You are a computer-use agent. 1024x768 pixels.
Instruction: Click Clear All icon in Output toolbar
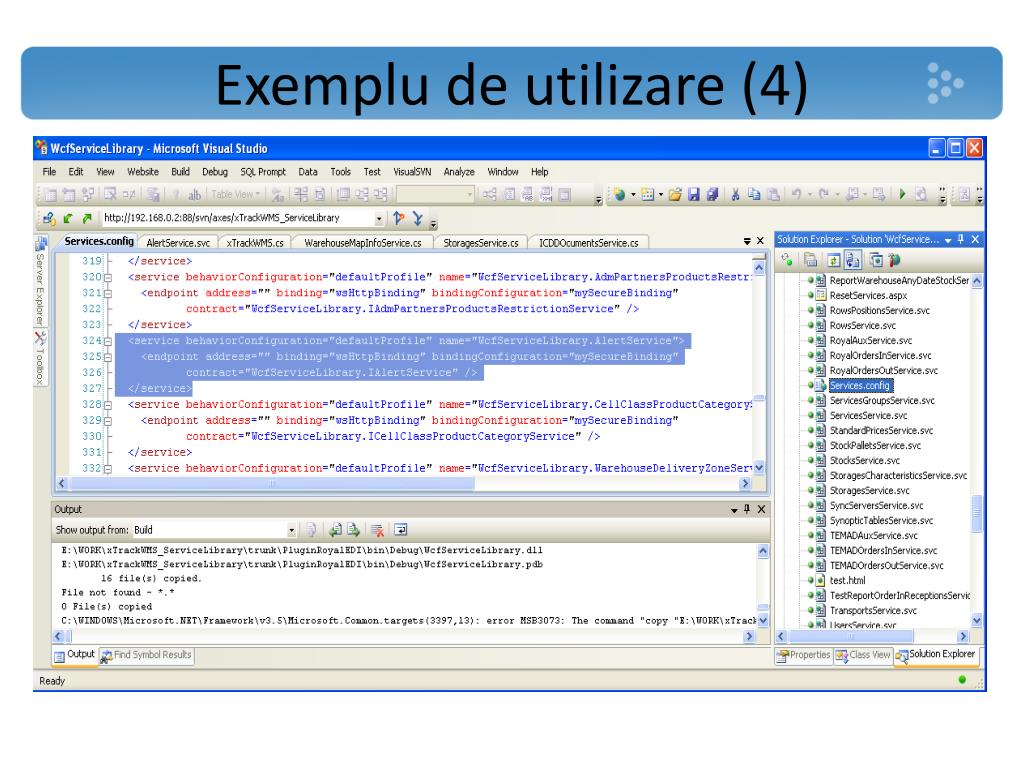[377, 530]
